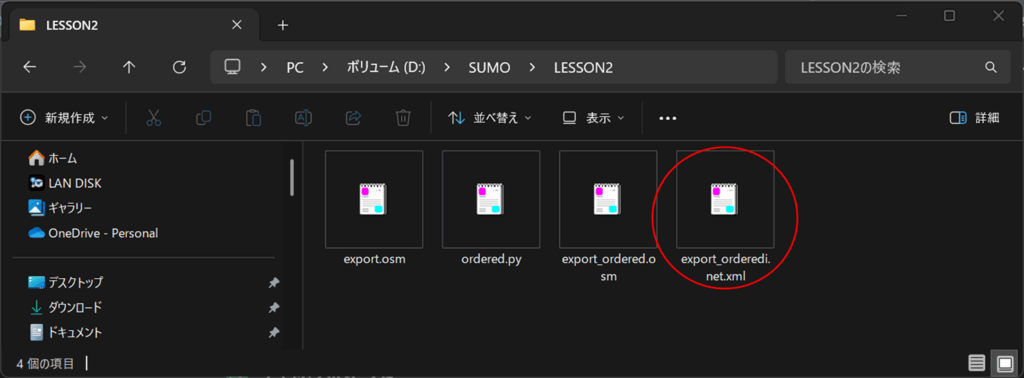
Task: Click pin icon next to ダウンロード
Action: coord(274,307)
